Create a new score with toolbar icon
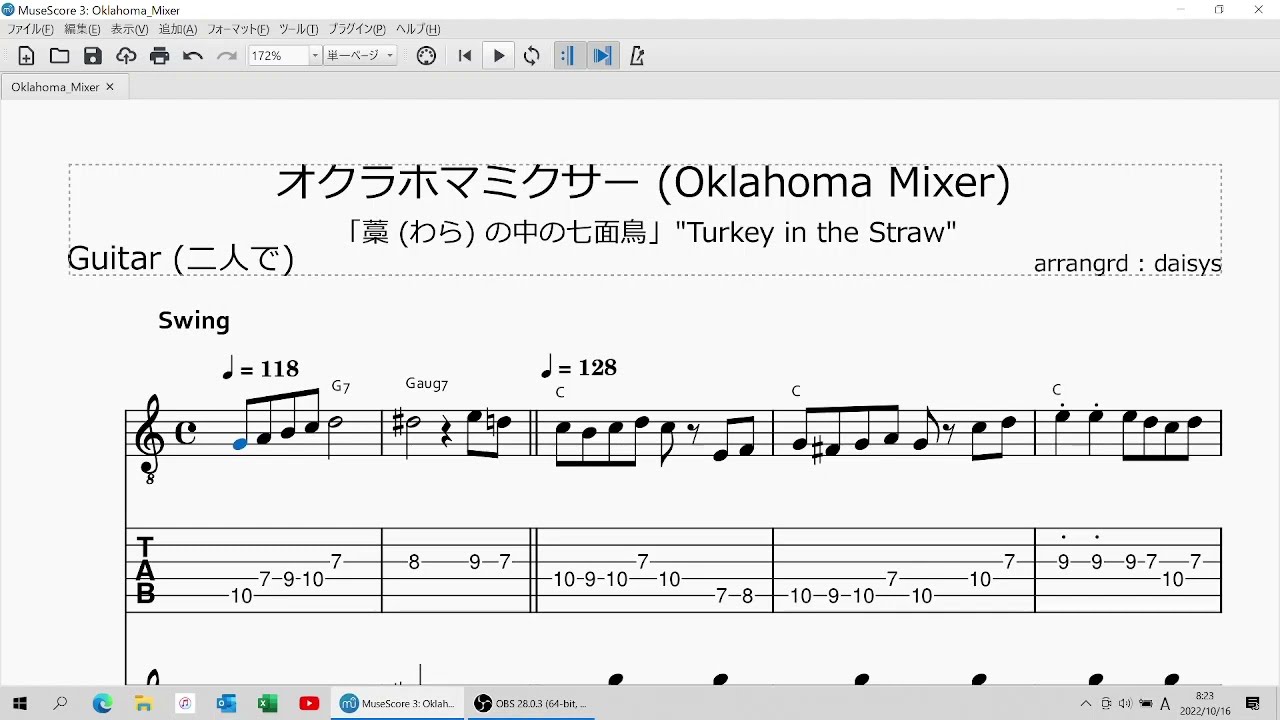Image resolution: width=1280 pixels, height=720 pixels. [x=26, y=56]
